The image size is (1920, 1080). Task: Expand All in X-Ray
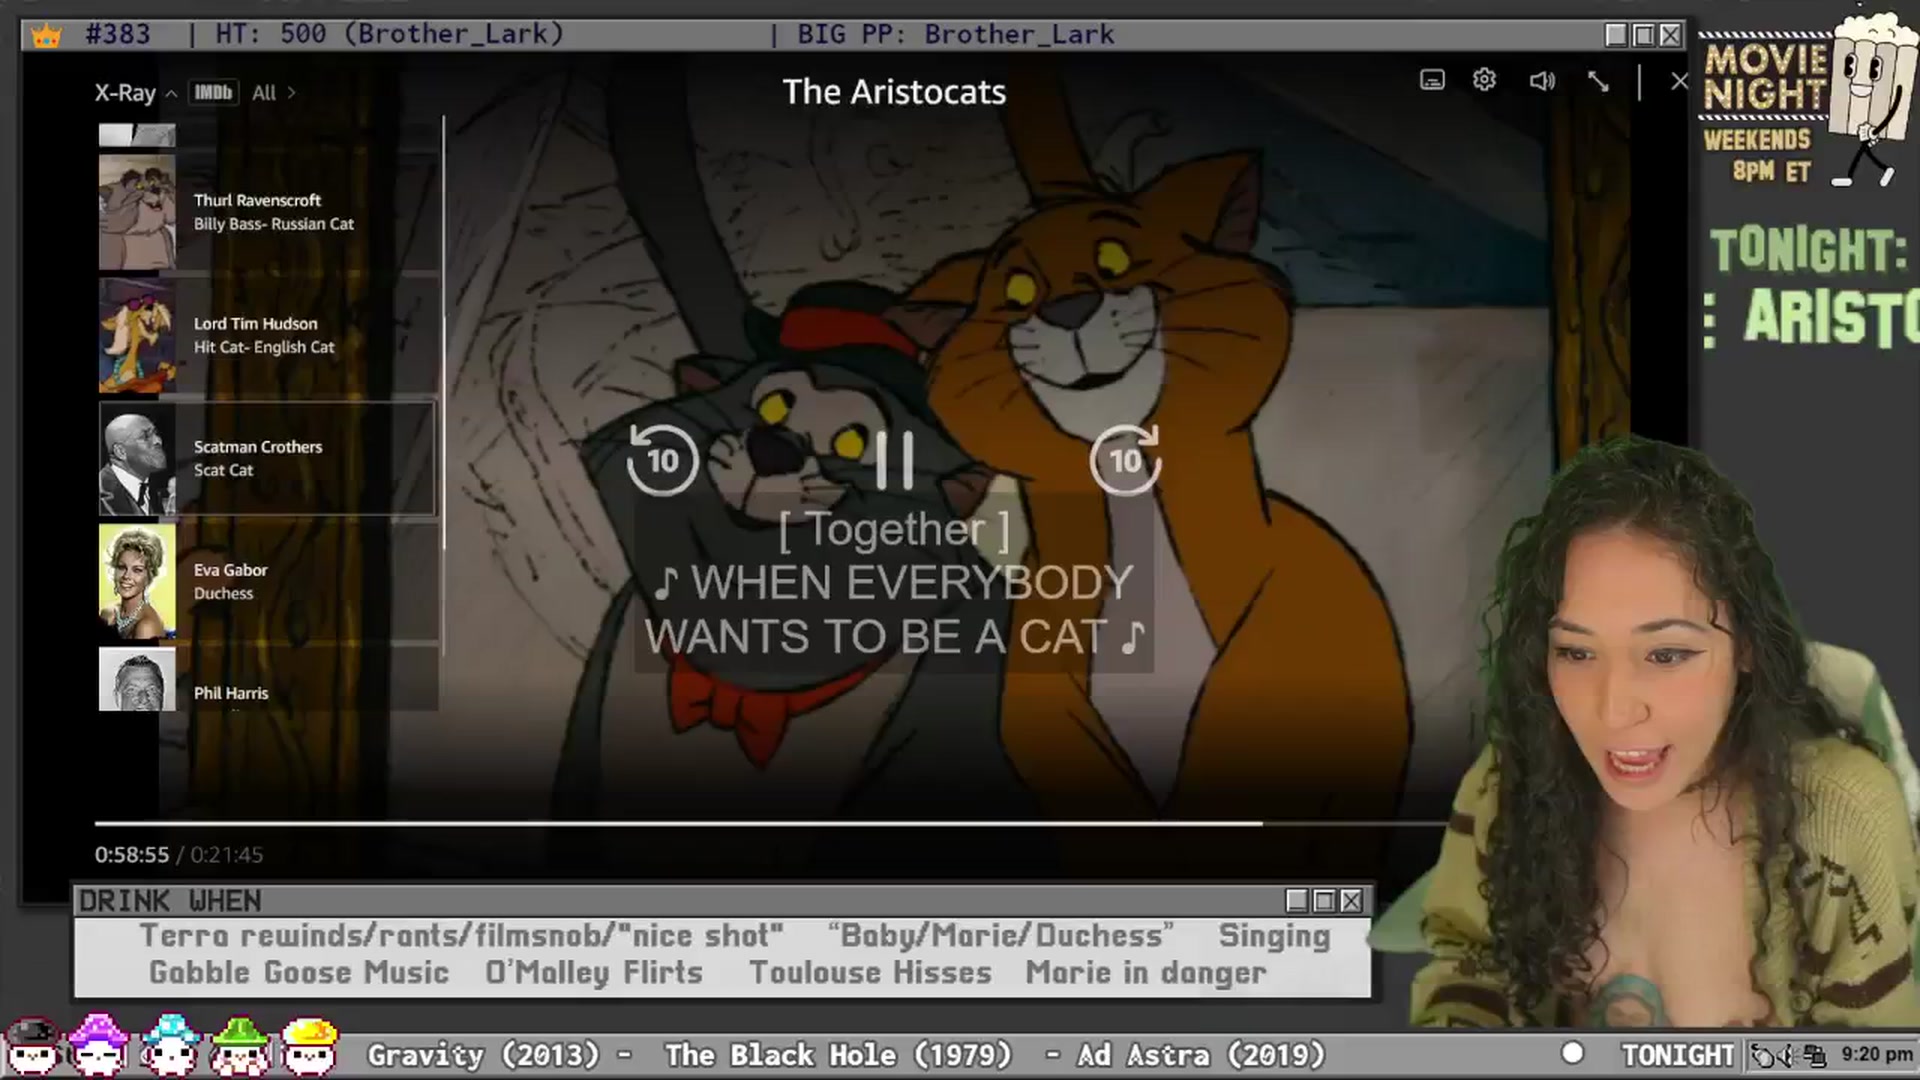point(273,93)
